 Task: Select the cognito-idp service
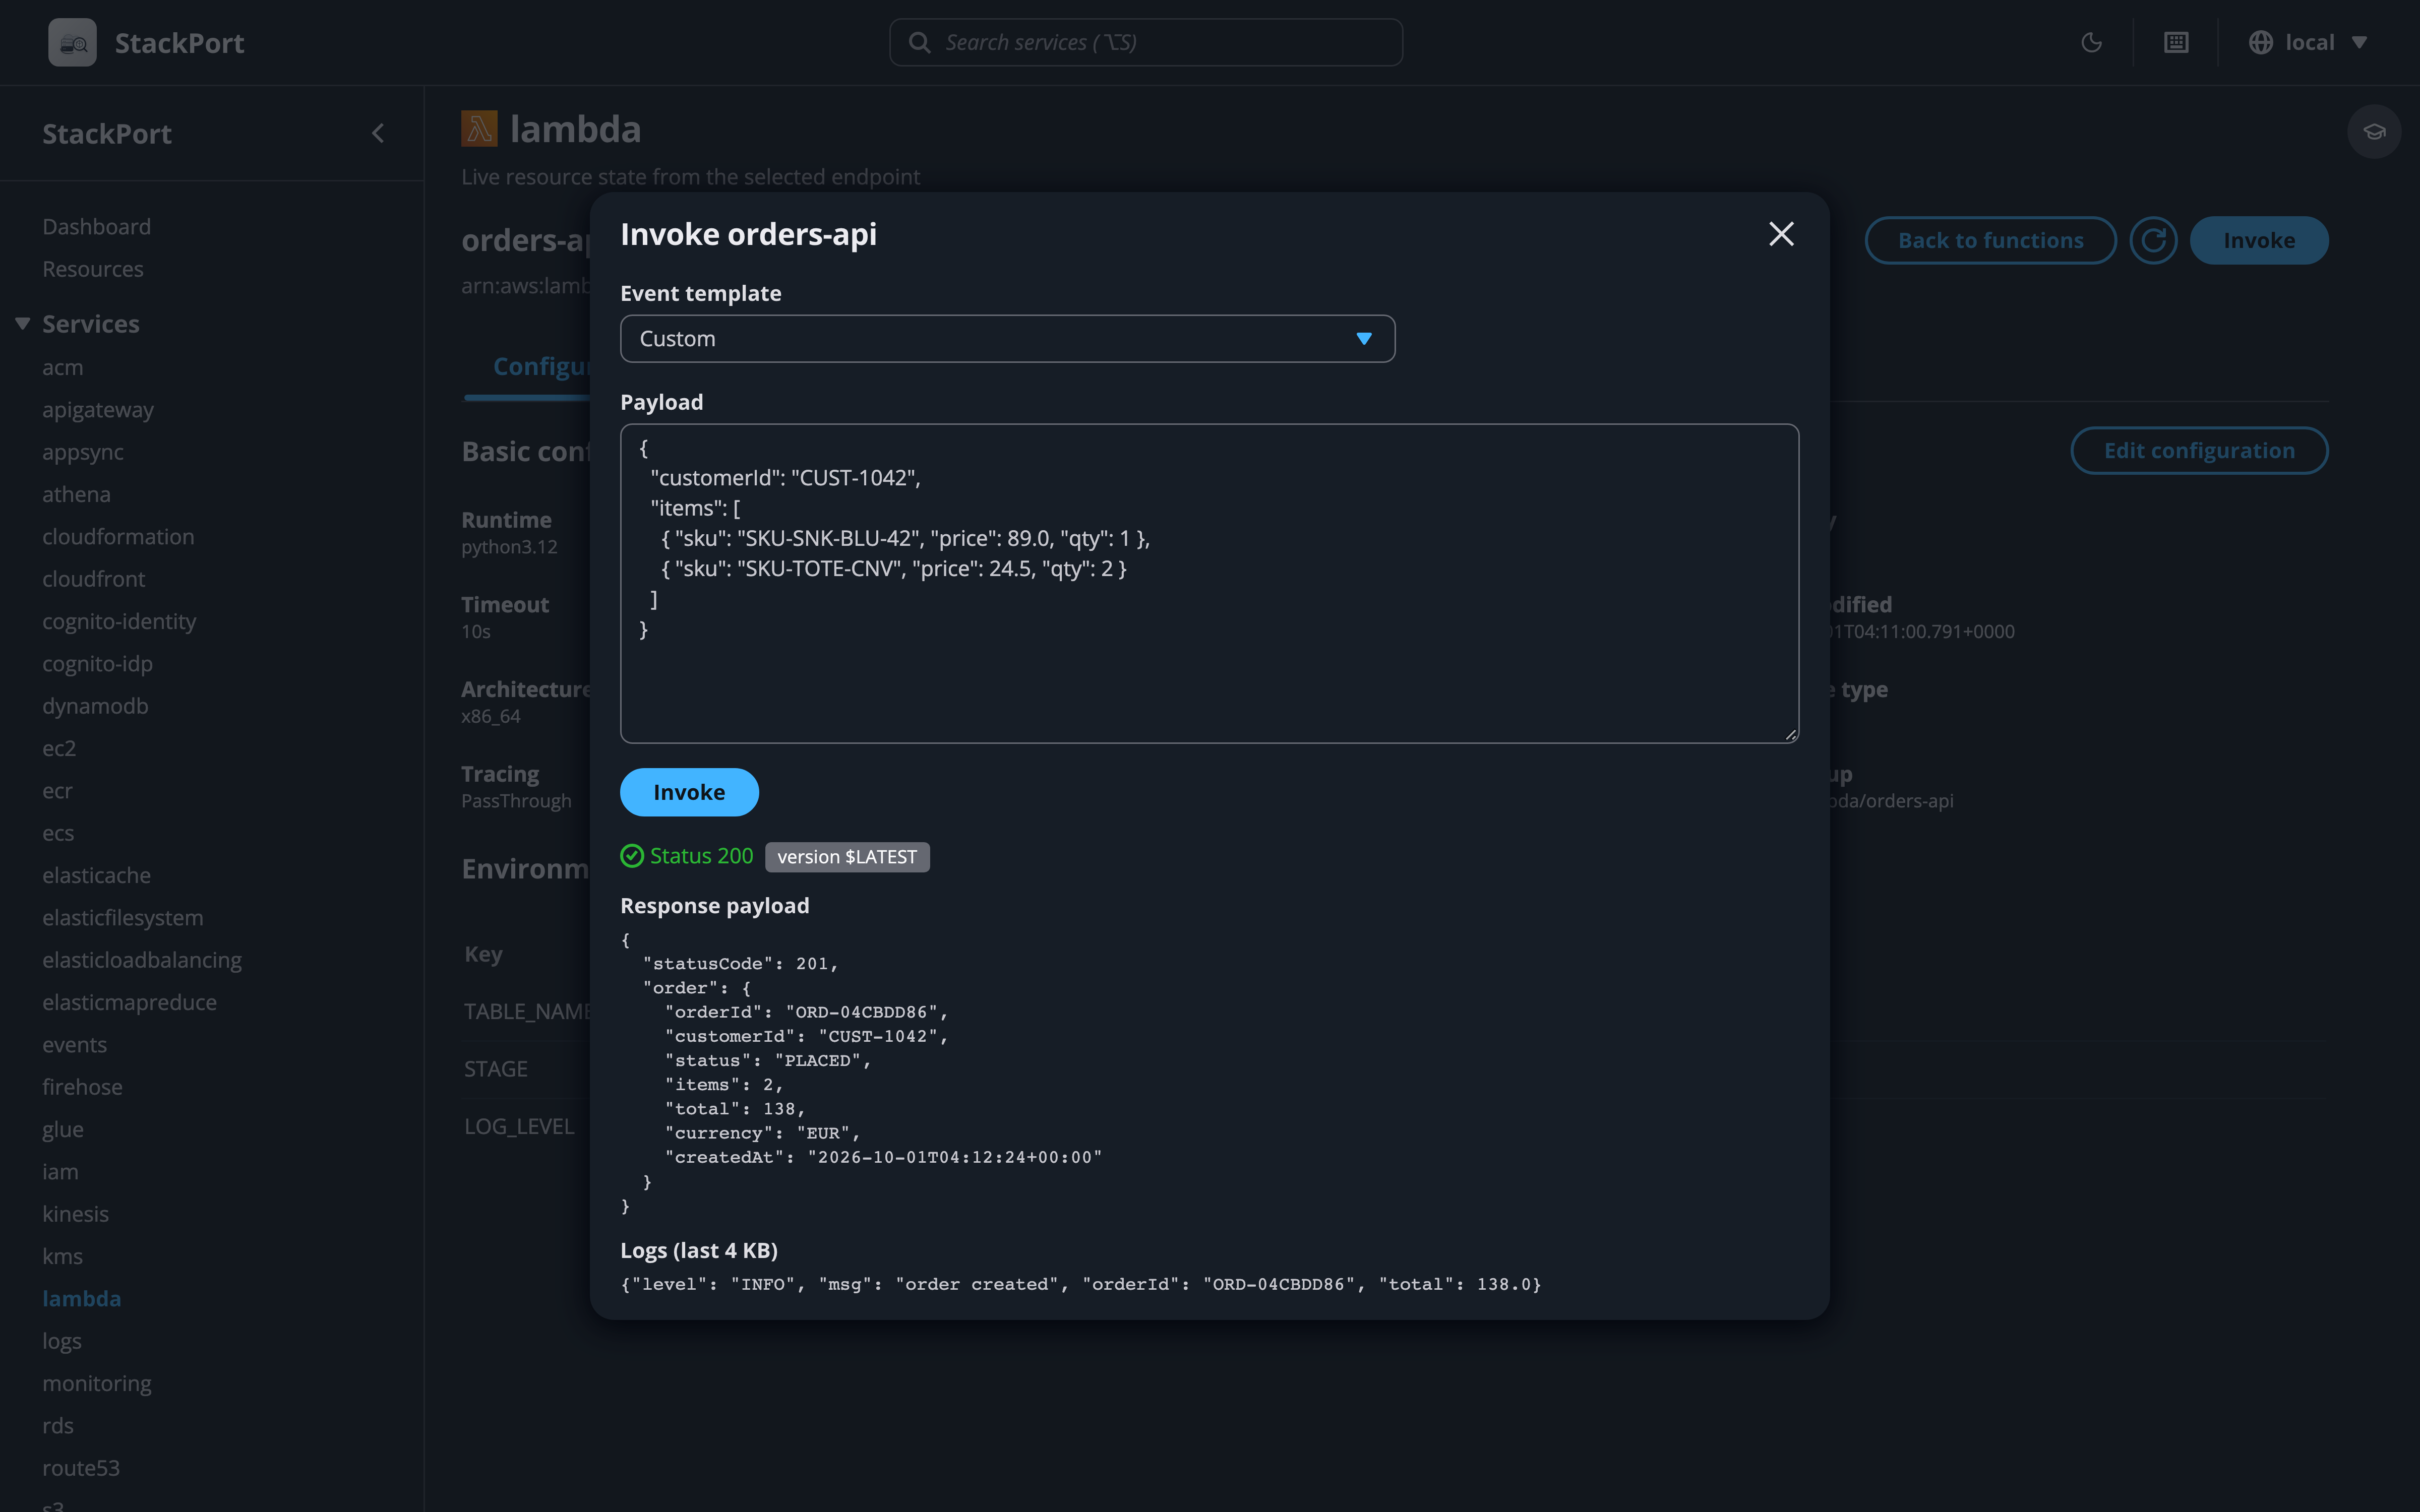click(97, 663)
